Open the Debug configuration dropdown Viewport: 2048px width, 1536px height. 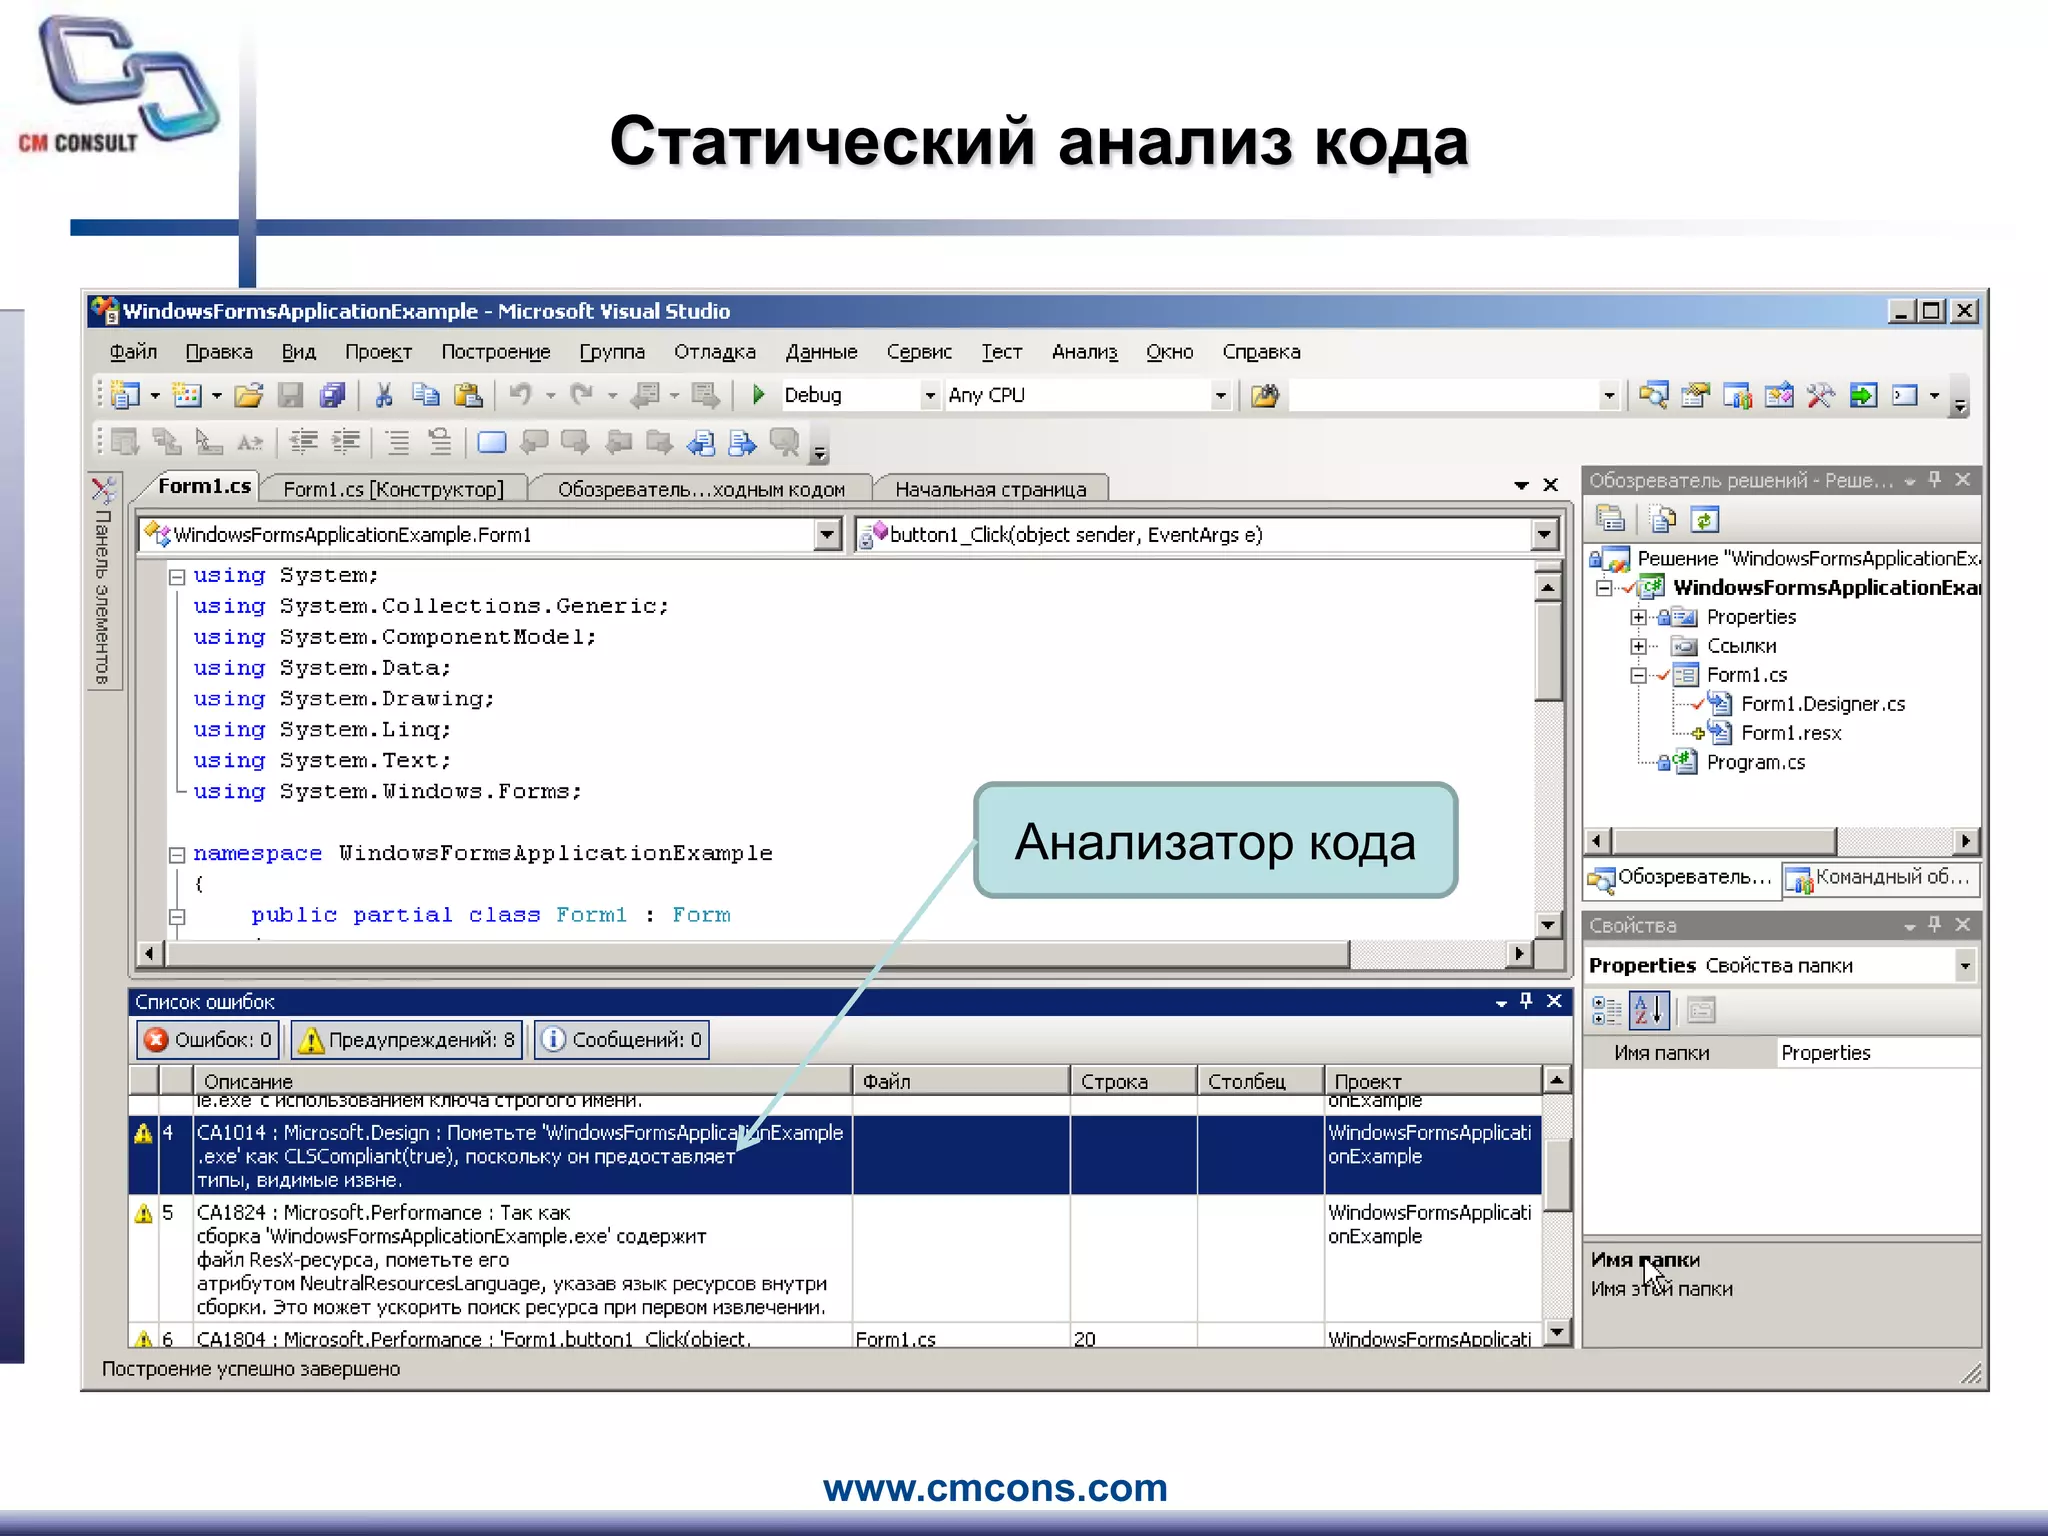(929, 395)
